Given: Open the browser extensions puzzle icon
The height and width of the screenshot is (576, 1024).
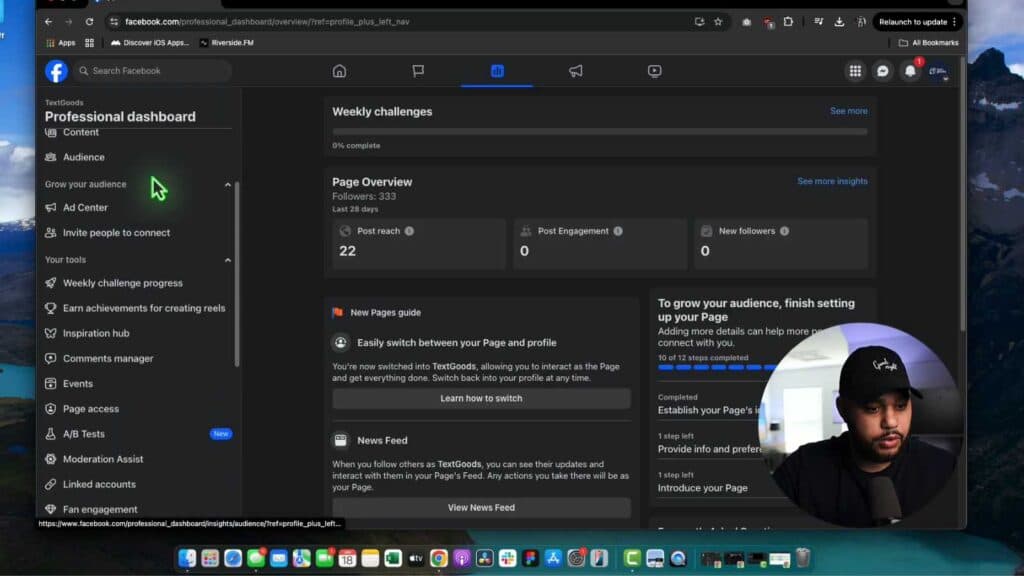Looking at the screenshot, I should (788, 22).
